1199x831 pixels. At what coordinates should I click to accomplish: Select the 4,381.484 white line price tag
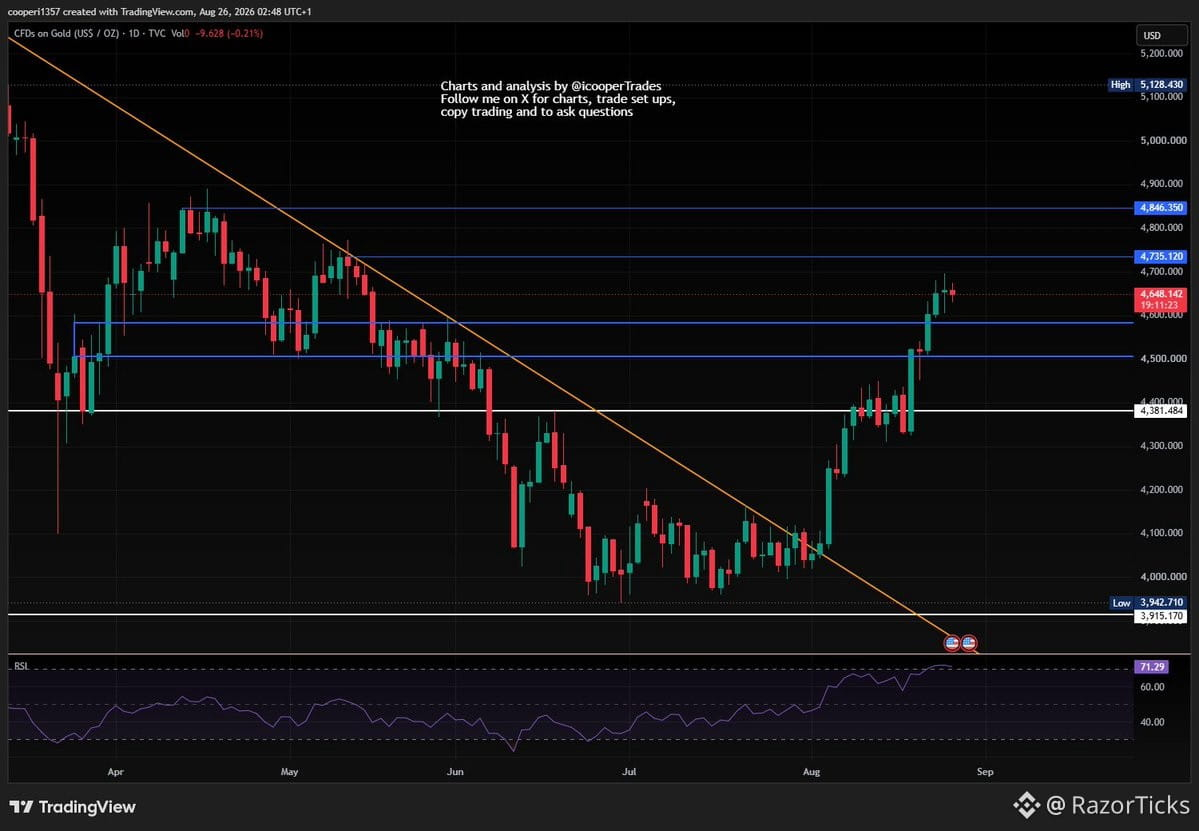point(1161,411)
